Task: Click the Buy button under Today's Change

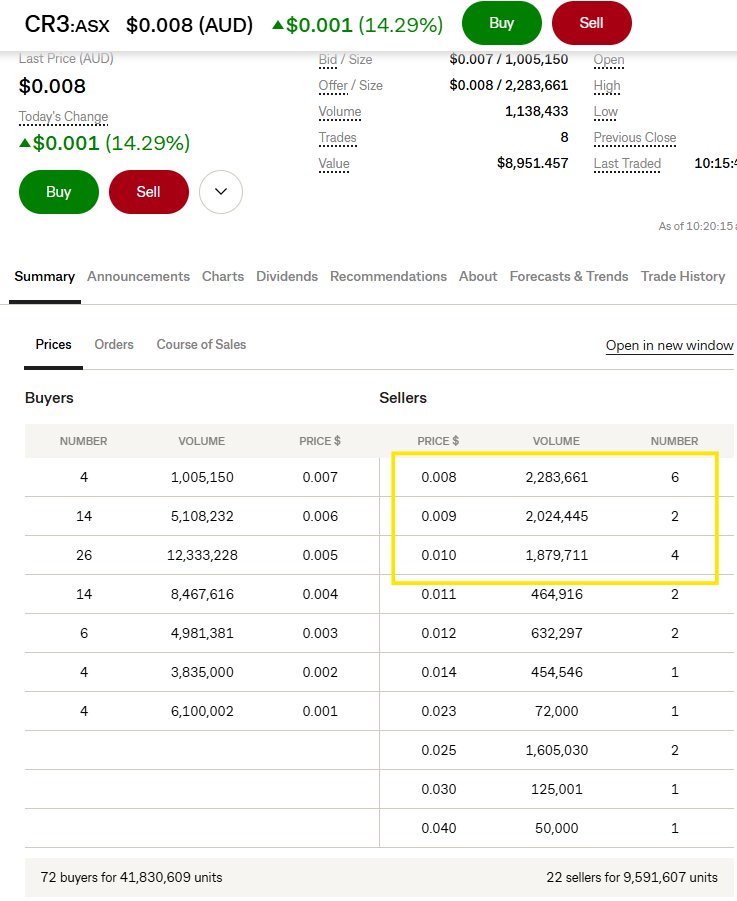Action: coord(59,192)
